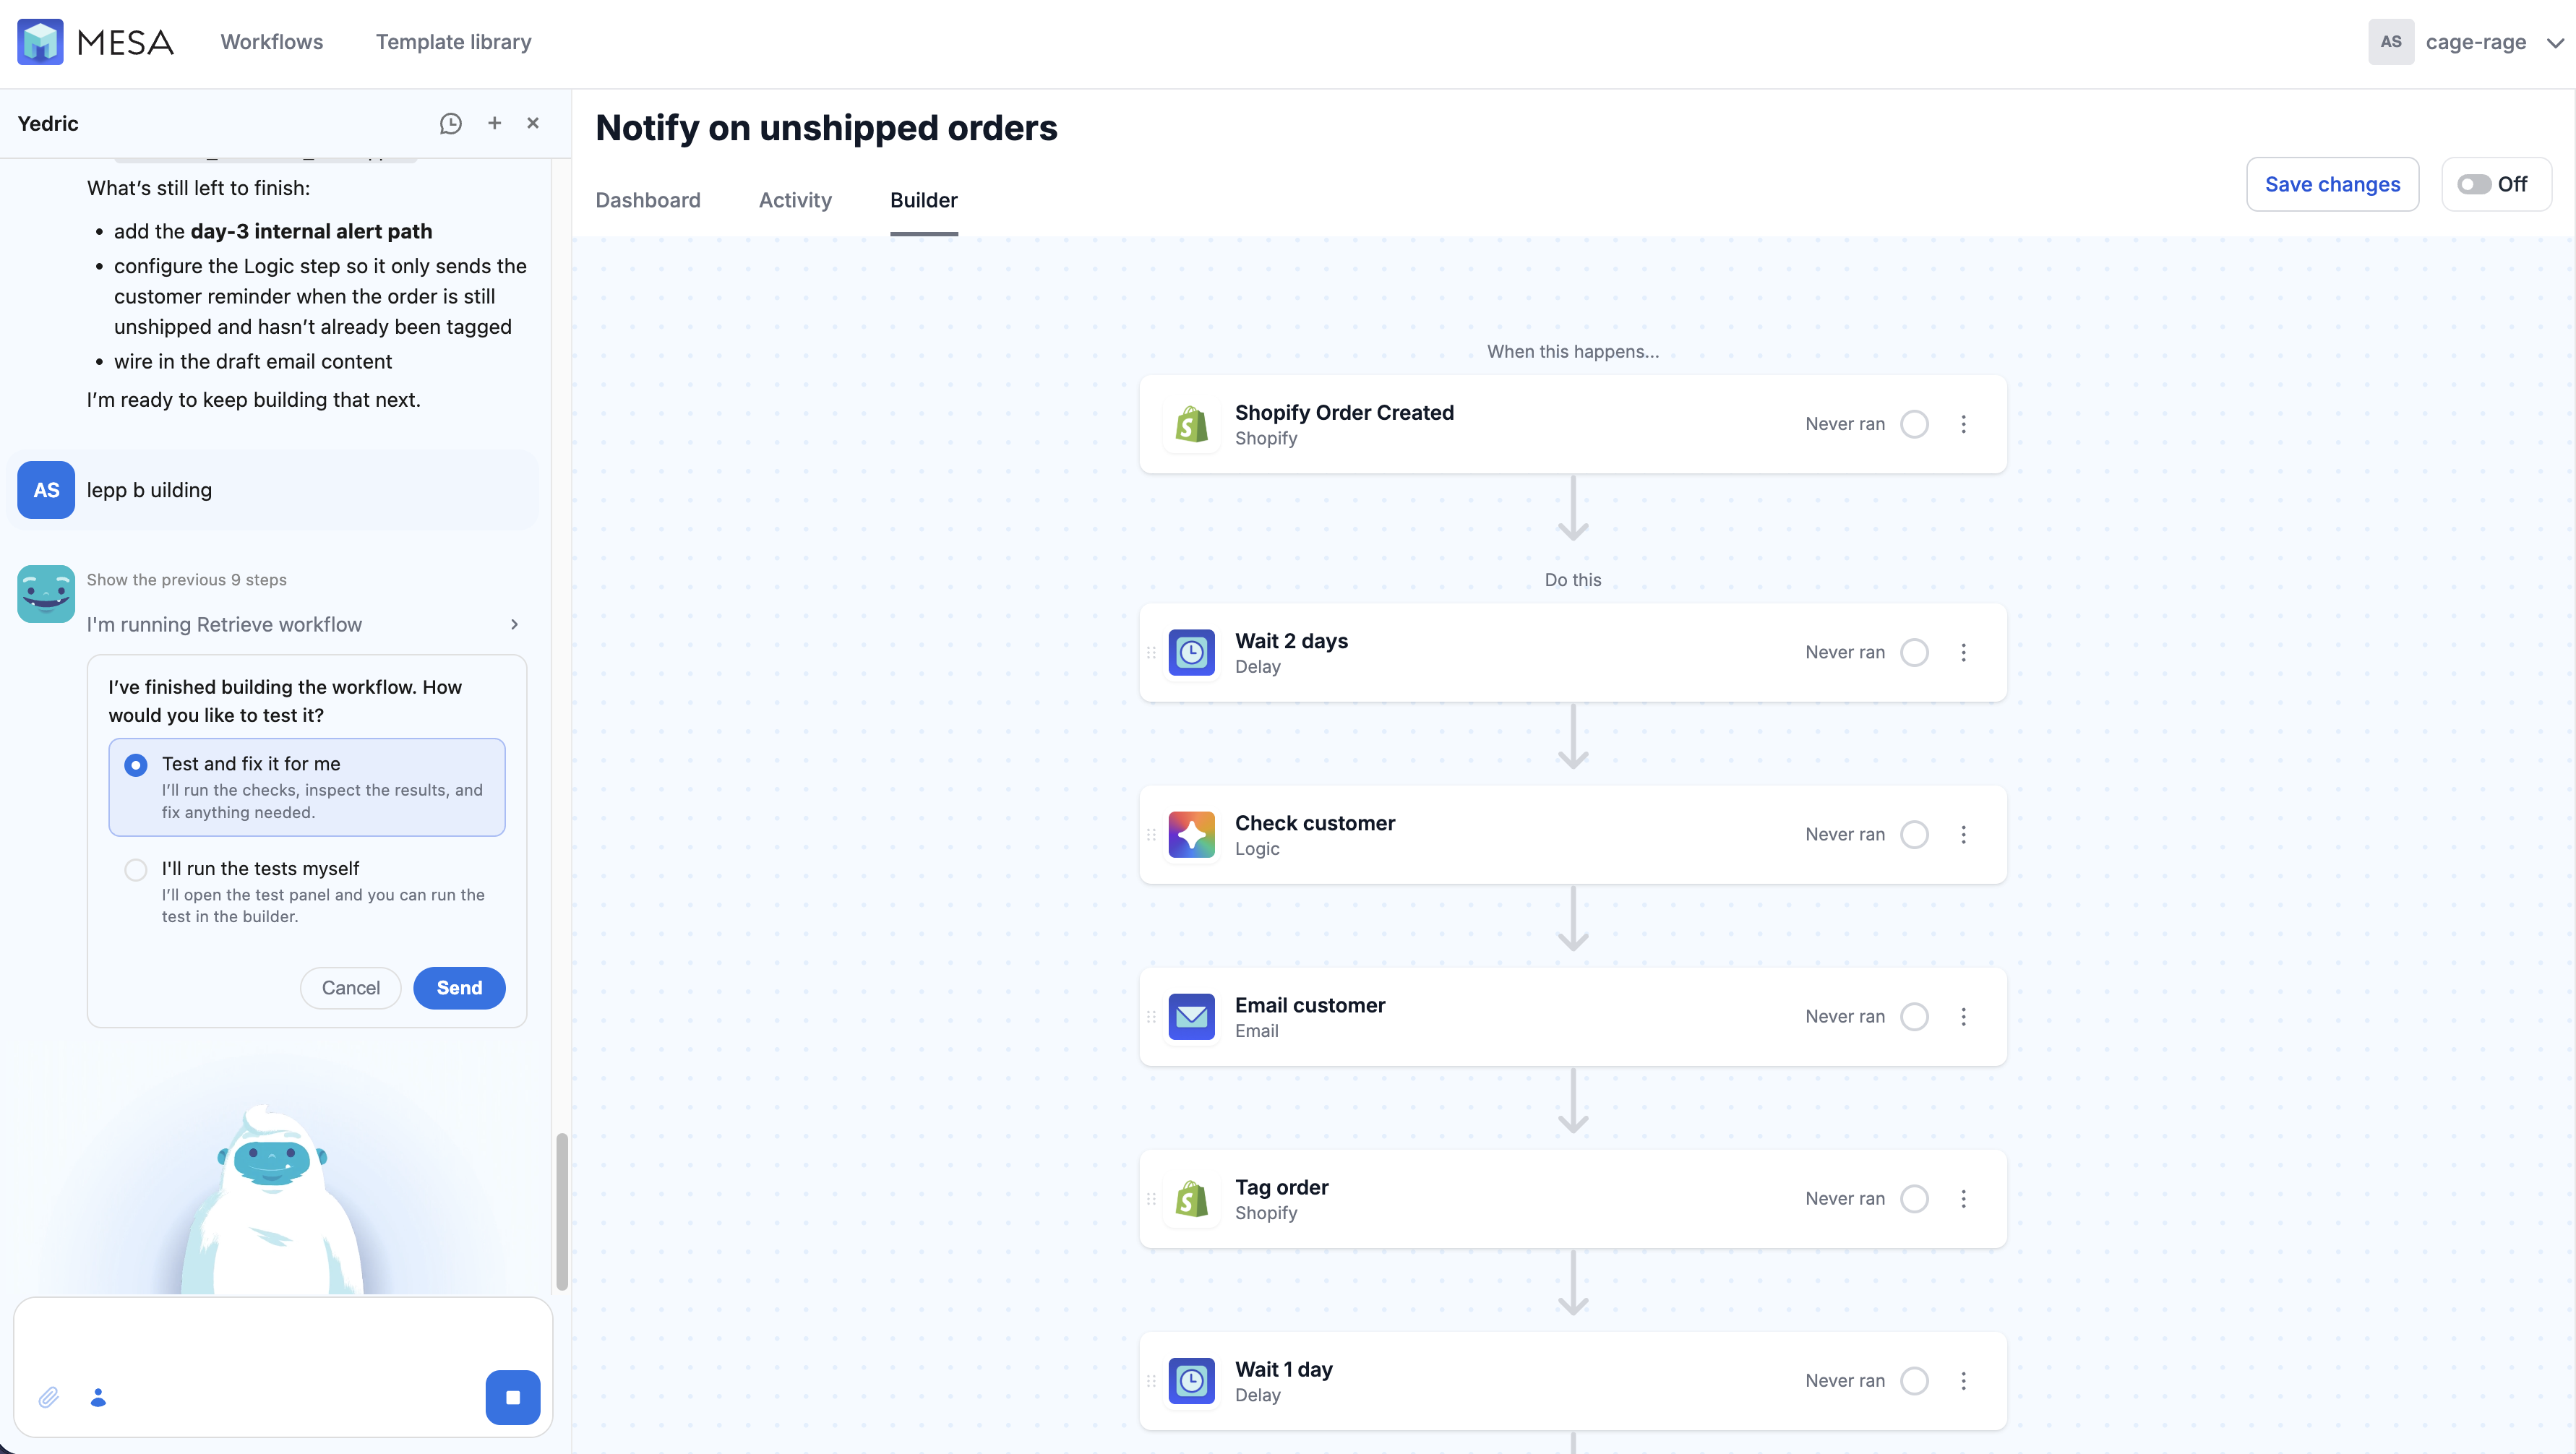Open Check customer Logic step icon
This screenshot has height=1454, width=2576.
[1191, 834]
